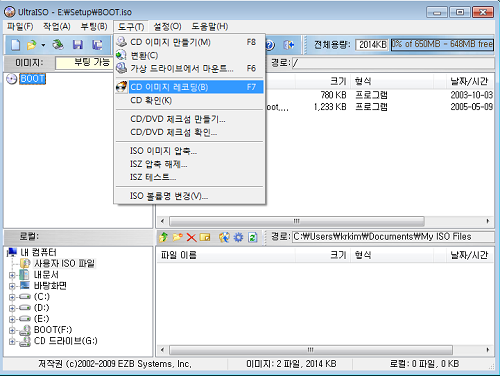Click the blue gear settings icon
The width and height of the screenshot is (500, 376).
click(238, 237)
